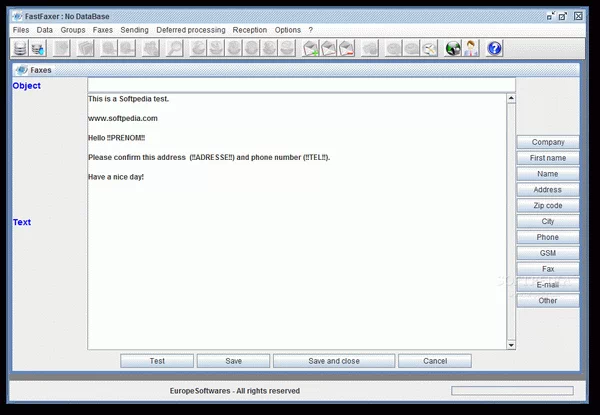Viewport: 600px width, 415px height.
Task: Click the 'EuropeSoftwares - All rights reserved' status text
Action: click(235, 391)
